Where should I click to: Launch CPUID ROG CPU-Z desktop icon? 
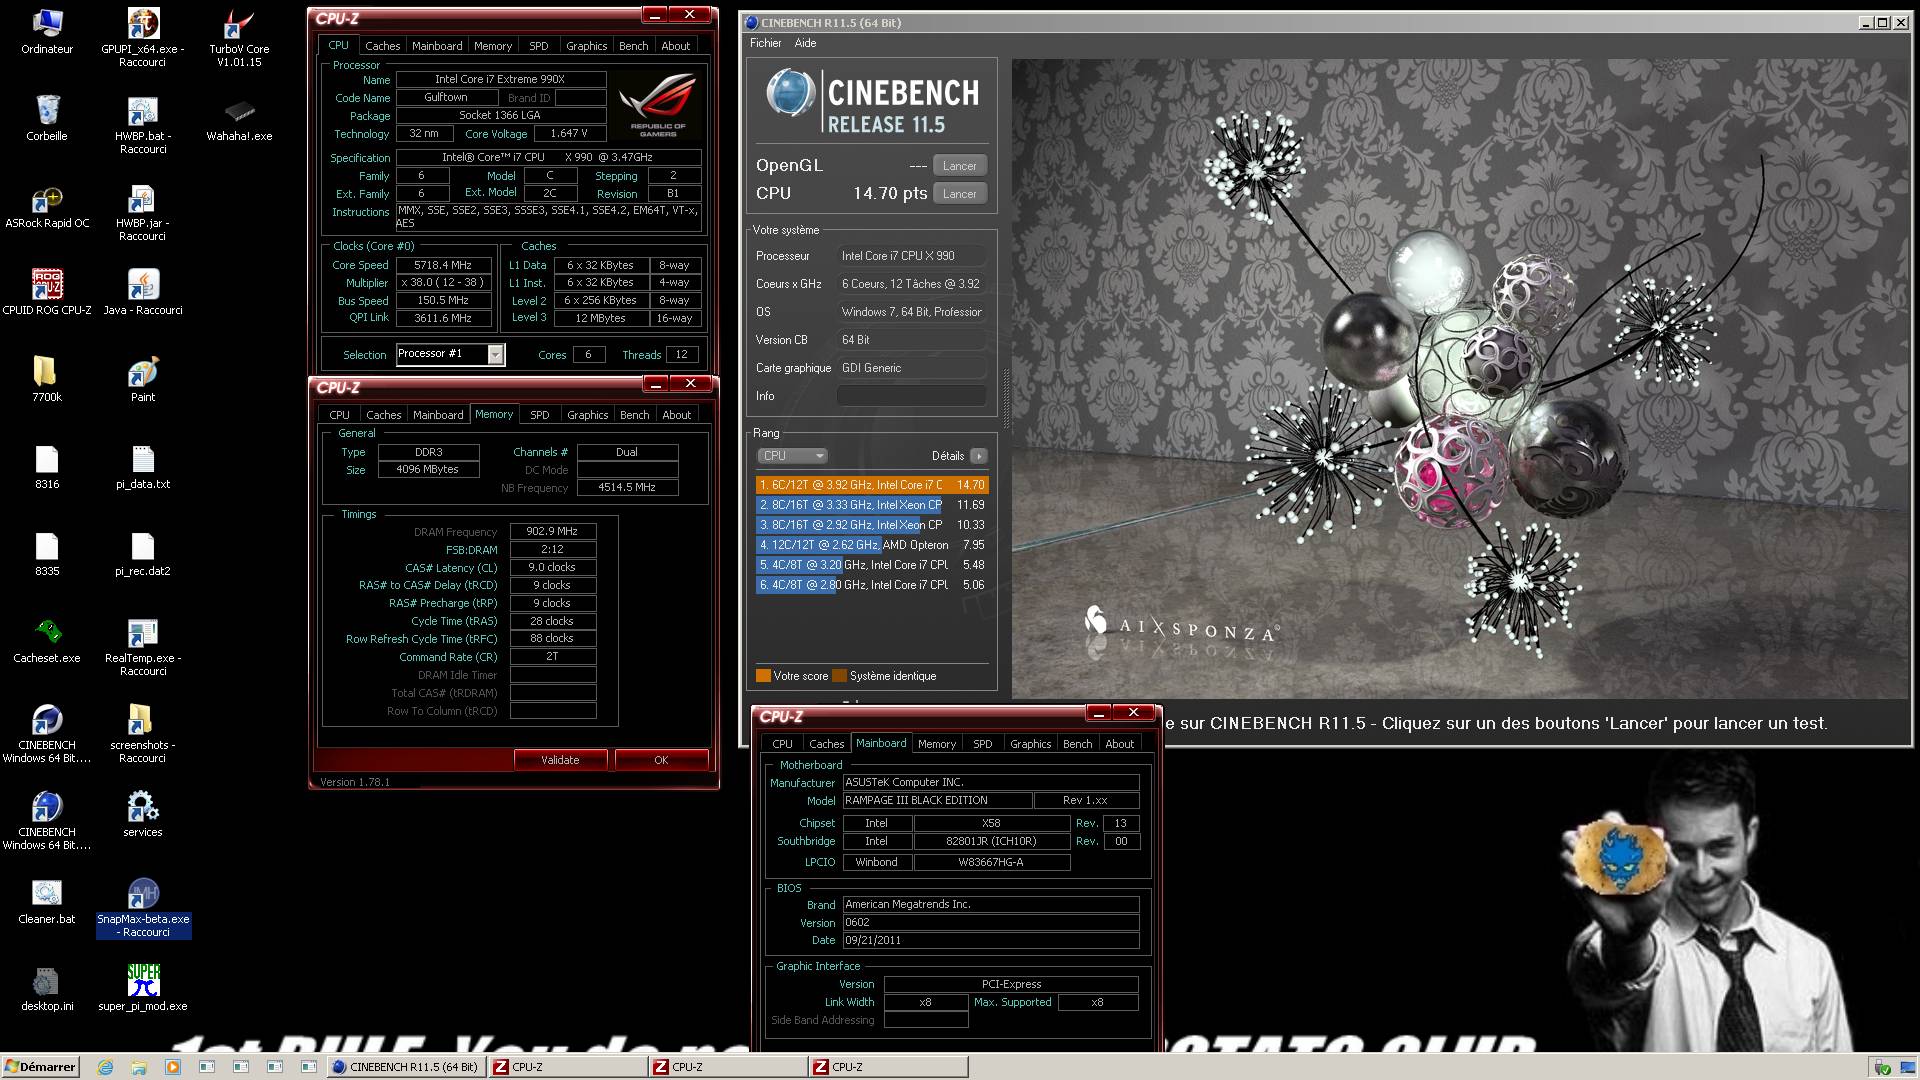pyautogui.click(x=47, y=292)
